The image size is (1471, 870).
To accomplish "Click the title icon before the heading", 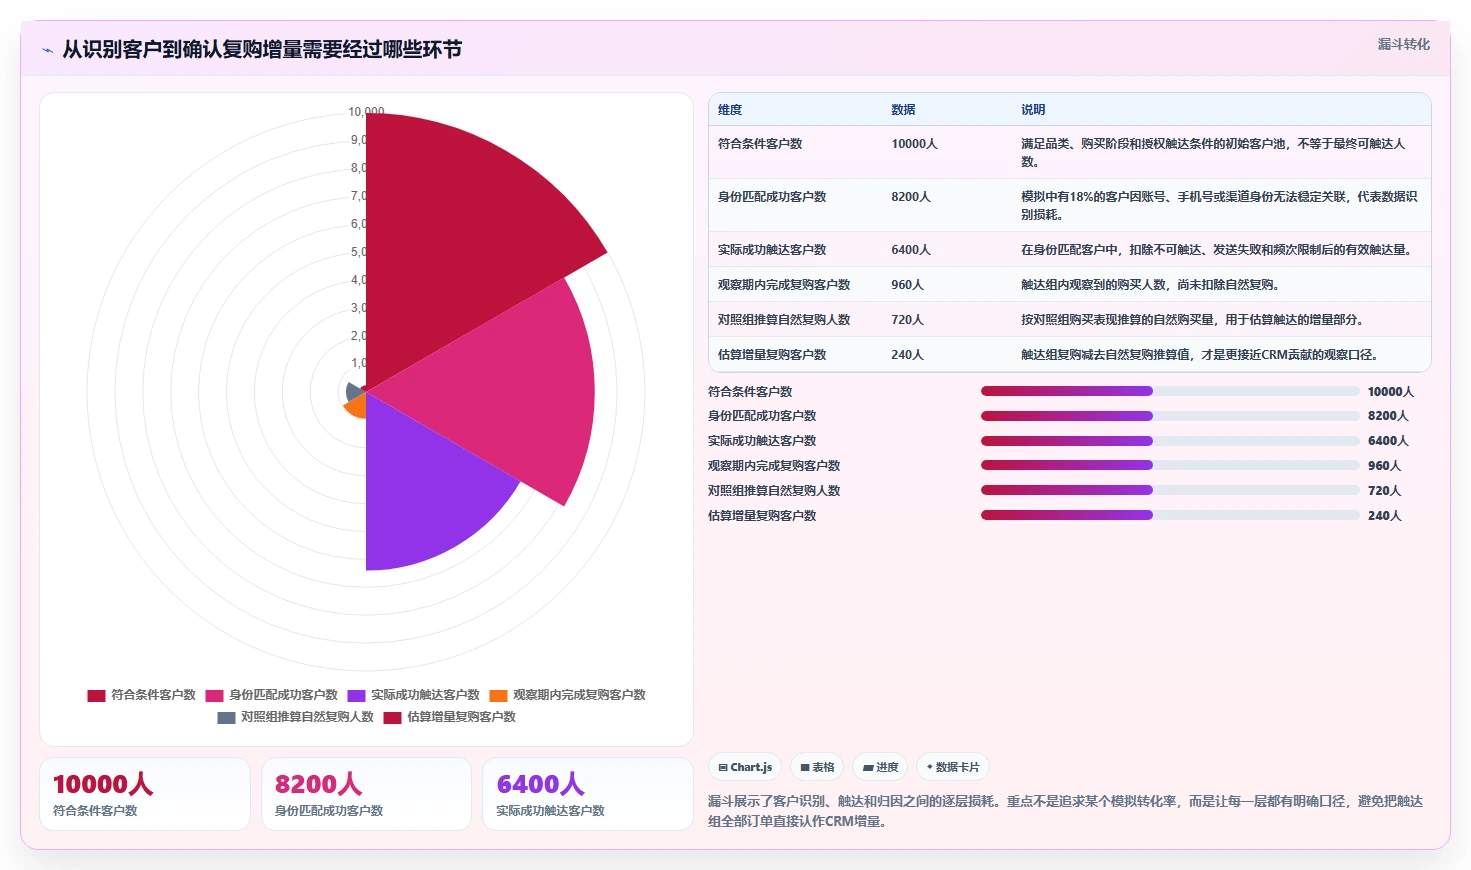I will 47,50.
